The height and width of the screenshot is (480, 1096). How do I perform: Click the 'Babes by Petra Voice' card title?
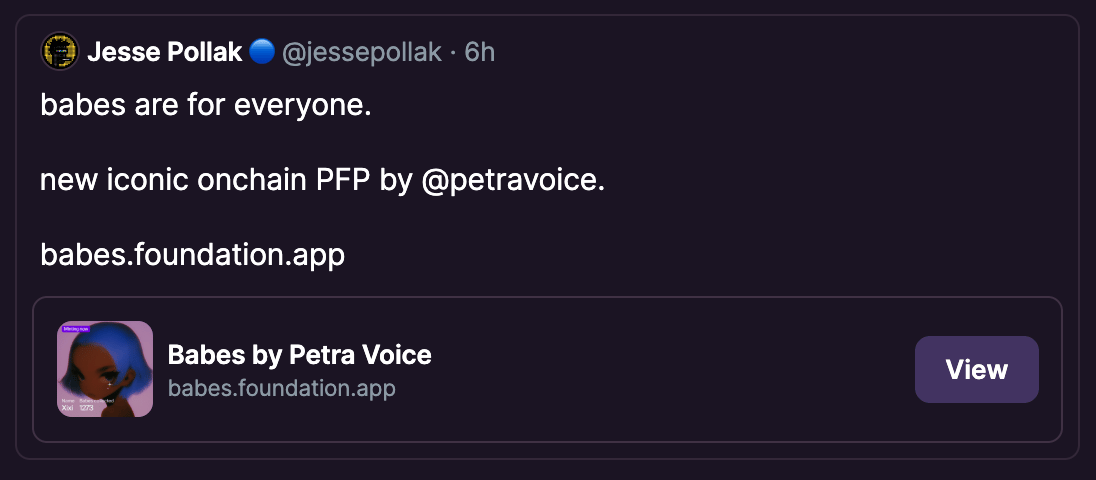(x=299, y=354)
